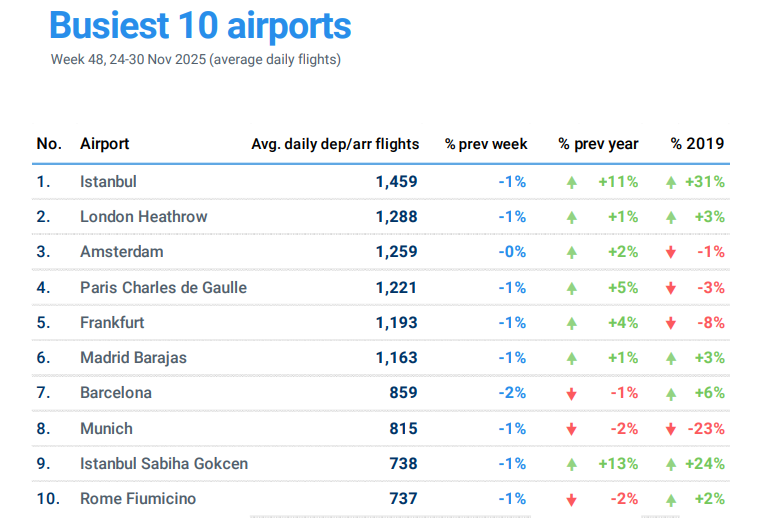Viewport: 763px width, 530px height.
Task: Click red down arrow for Munich 2019 change
Action: [670, 429]
